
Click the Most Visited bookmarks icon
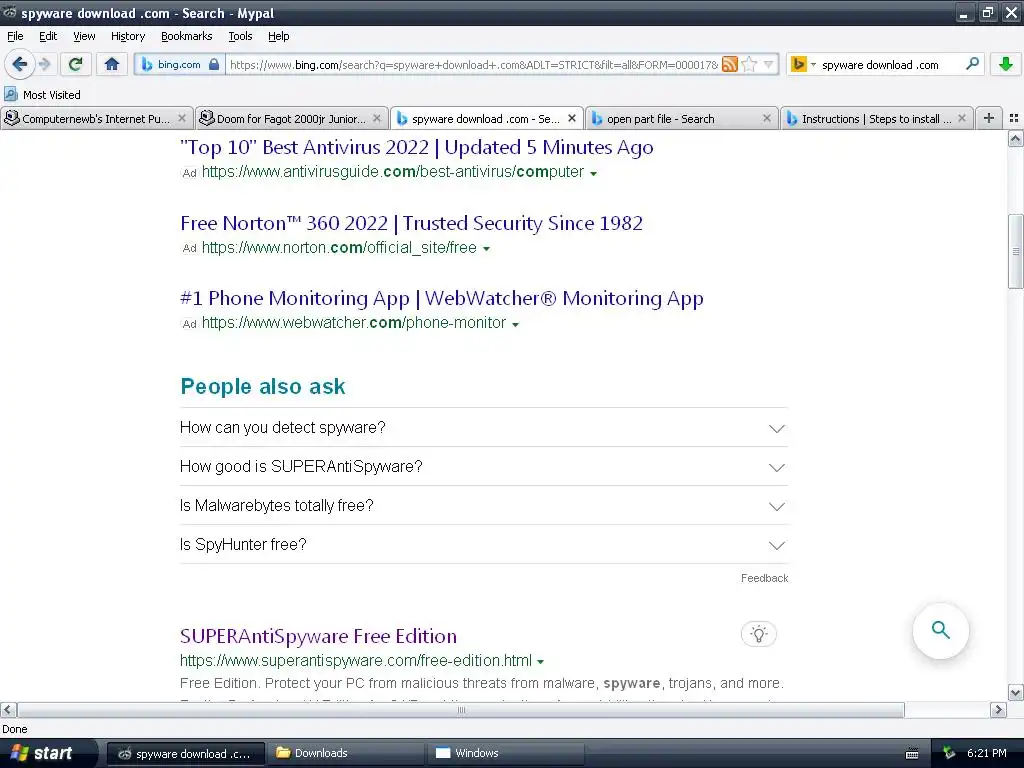[x=11, y=95]
